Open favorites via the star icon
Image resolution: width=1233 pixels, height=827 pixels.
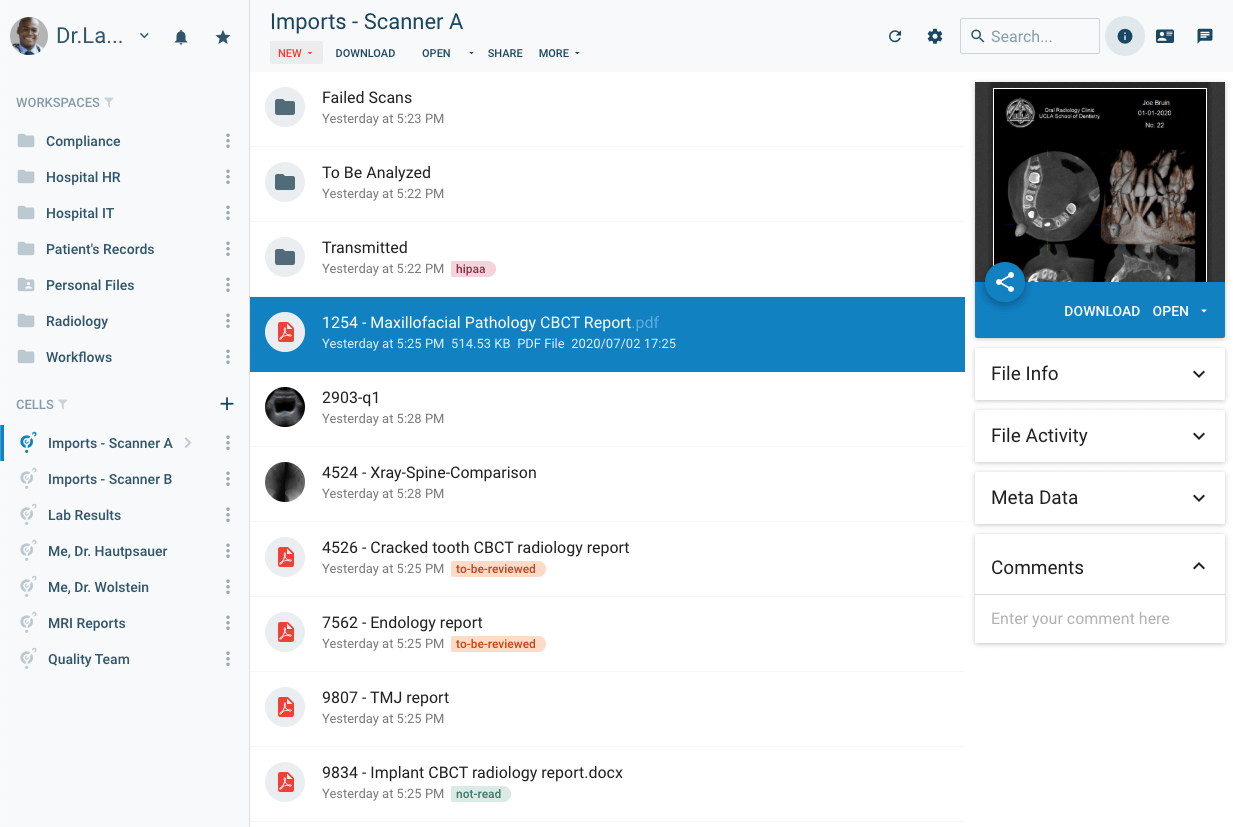tap(223, 37)
